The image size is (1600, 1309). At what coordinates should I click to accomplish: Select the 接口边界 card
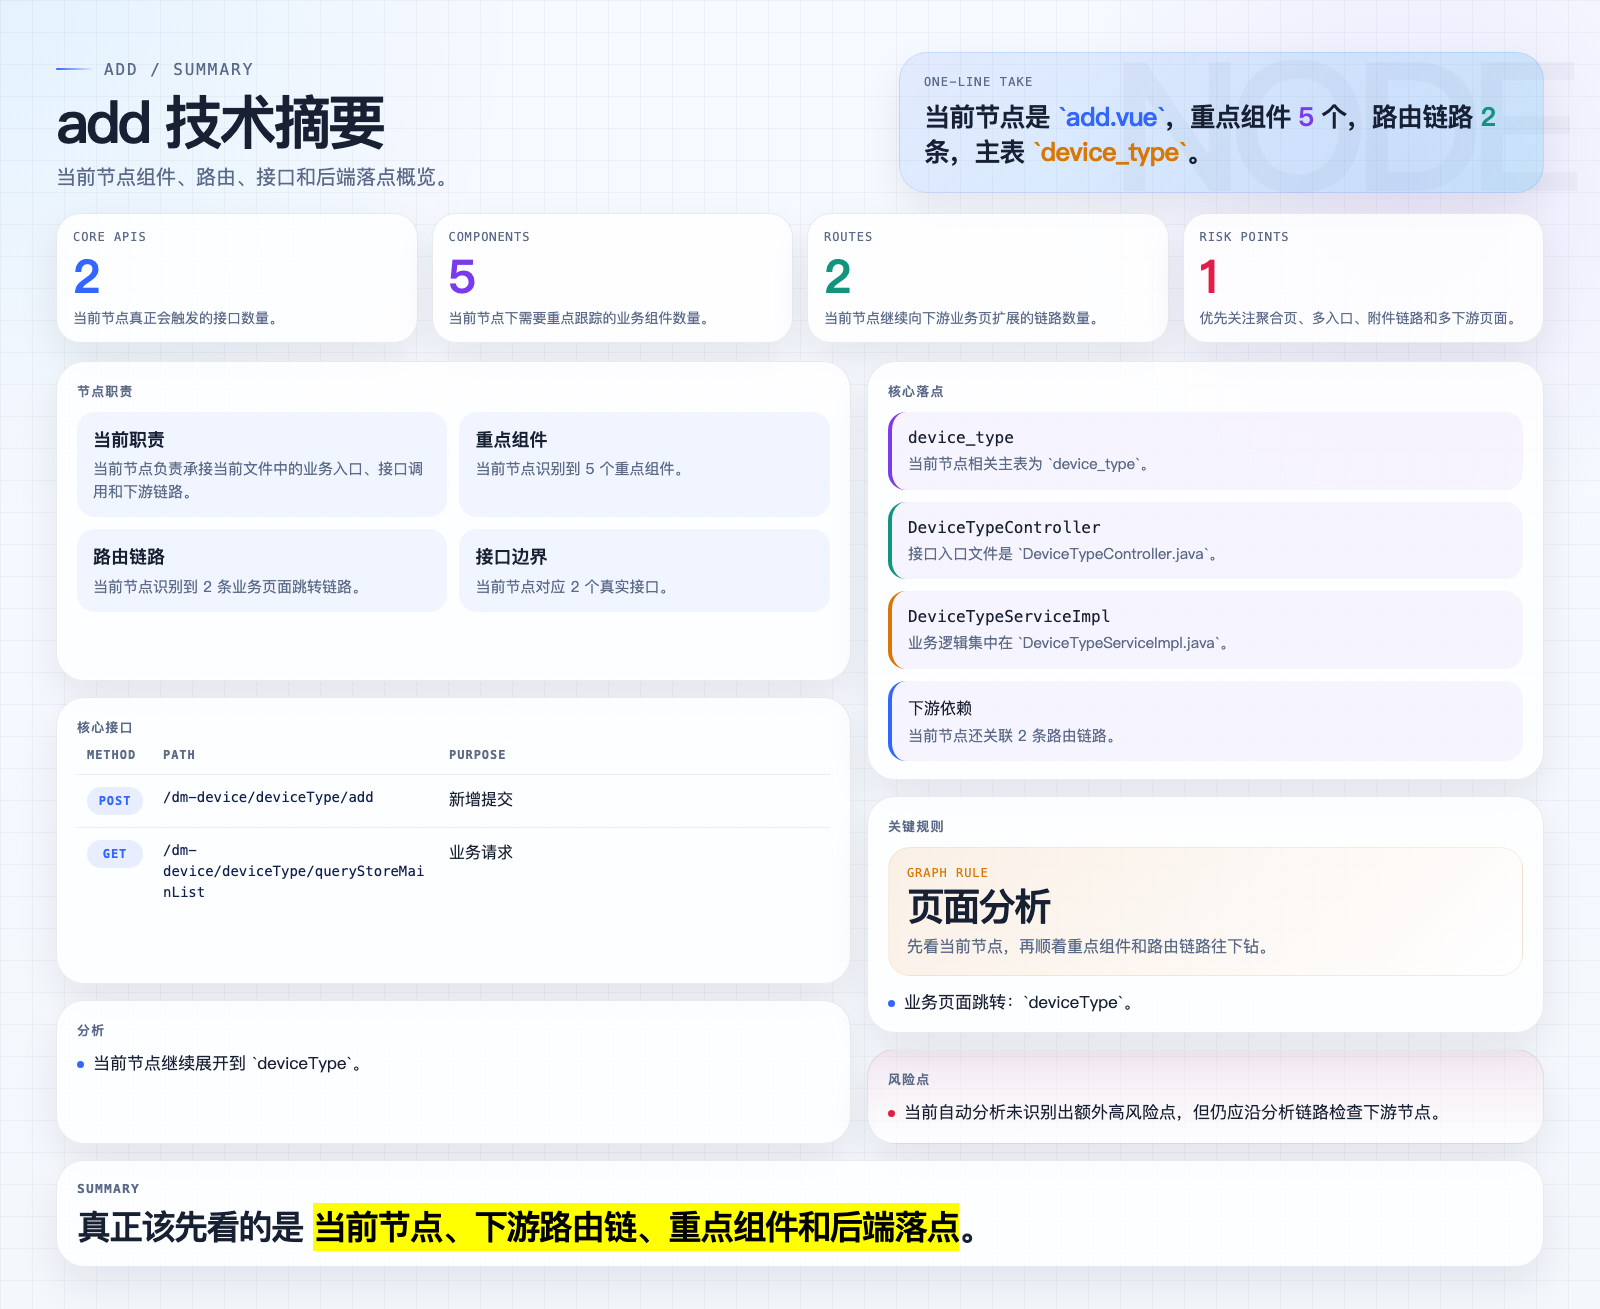(x=644, y=571)
